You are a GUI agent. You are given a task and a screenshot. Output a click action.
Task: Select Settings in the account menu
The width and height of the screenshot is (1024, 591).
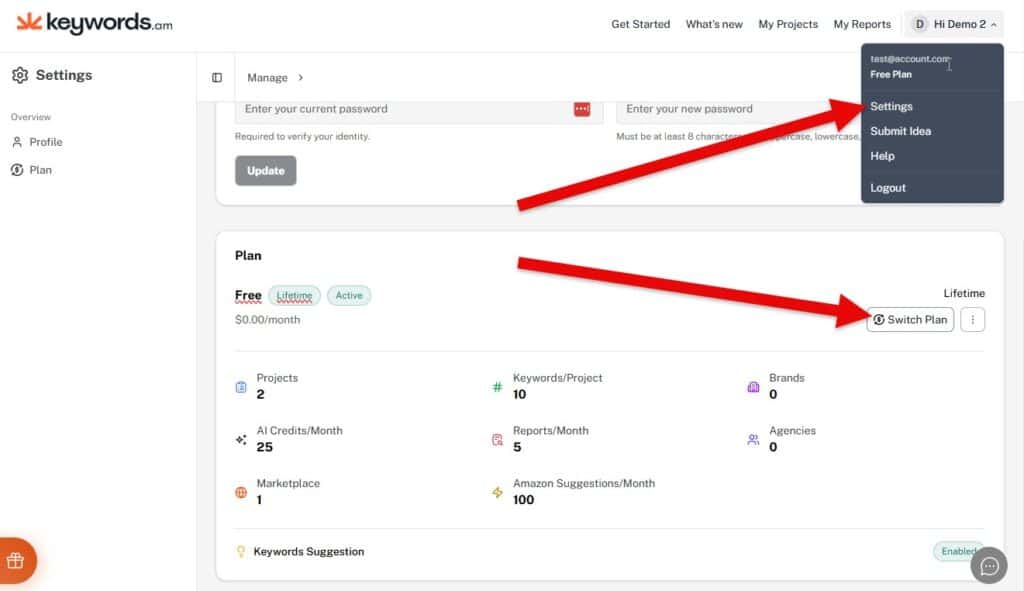891,106
